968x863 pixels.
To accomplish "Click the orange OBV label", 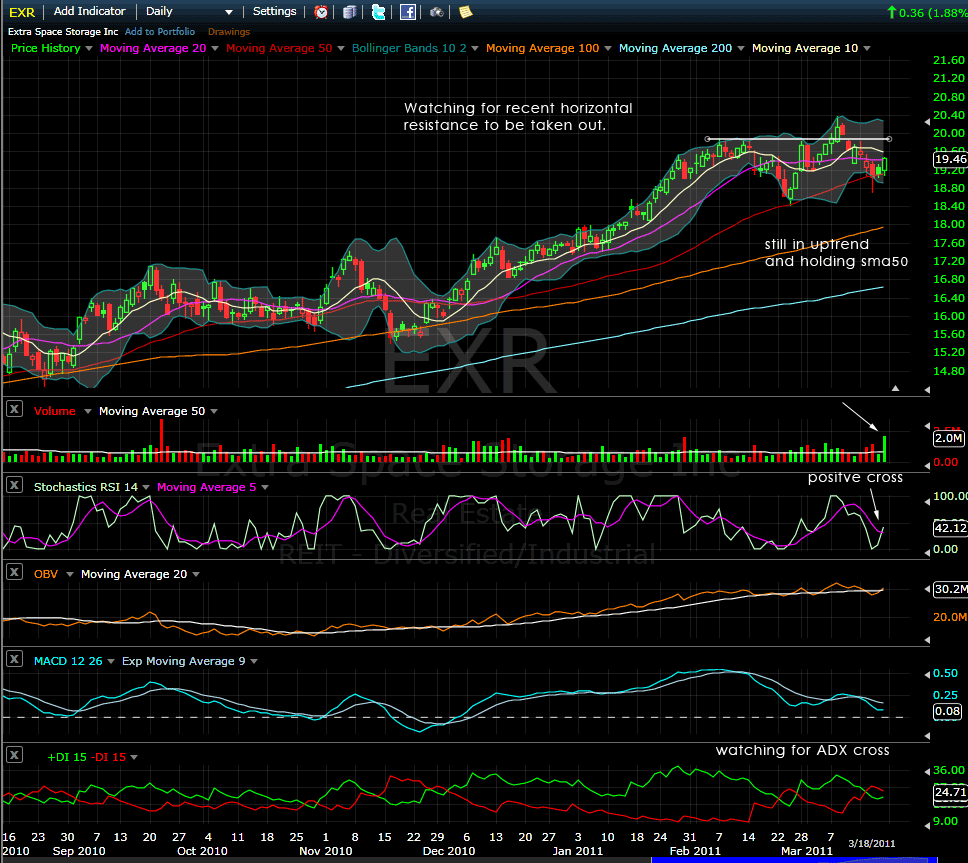I will point(46,574).
